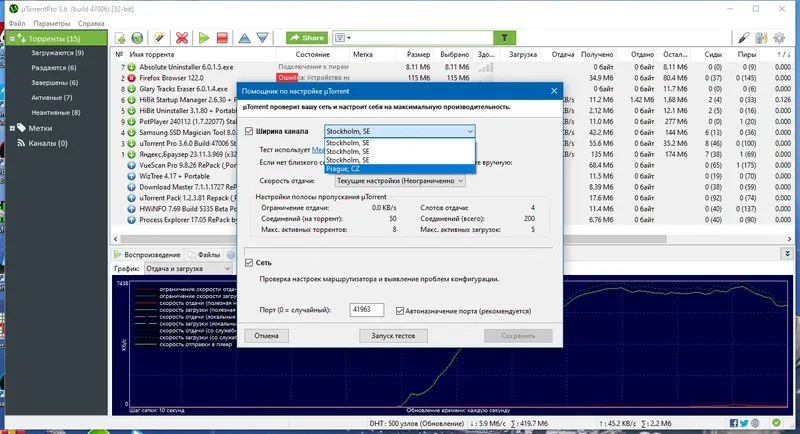This screenshot has width=800, height=434.
Task: Click the Move Down Queue triangle icon
Action: [x=262, y=38]
